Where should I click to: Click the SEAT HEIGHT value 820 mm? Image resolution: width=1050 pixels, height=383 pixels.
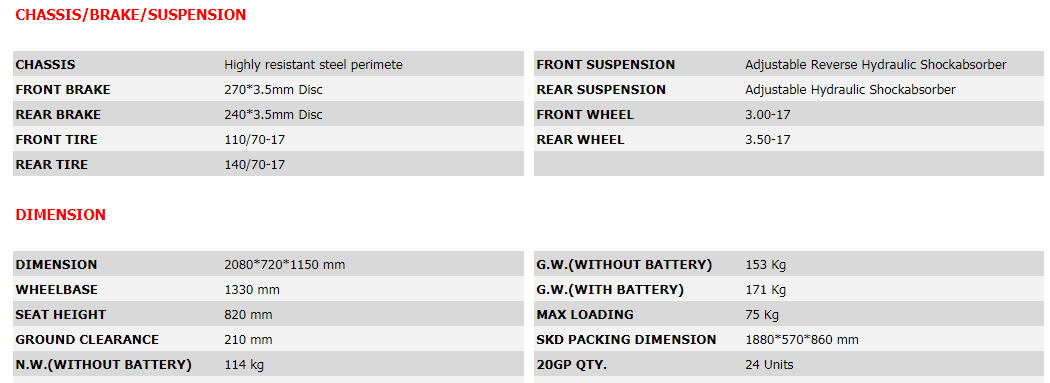tap(248, 315)
